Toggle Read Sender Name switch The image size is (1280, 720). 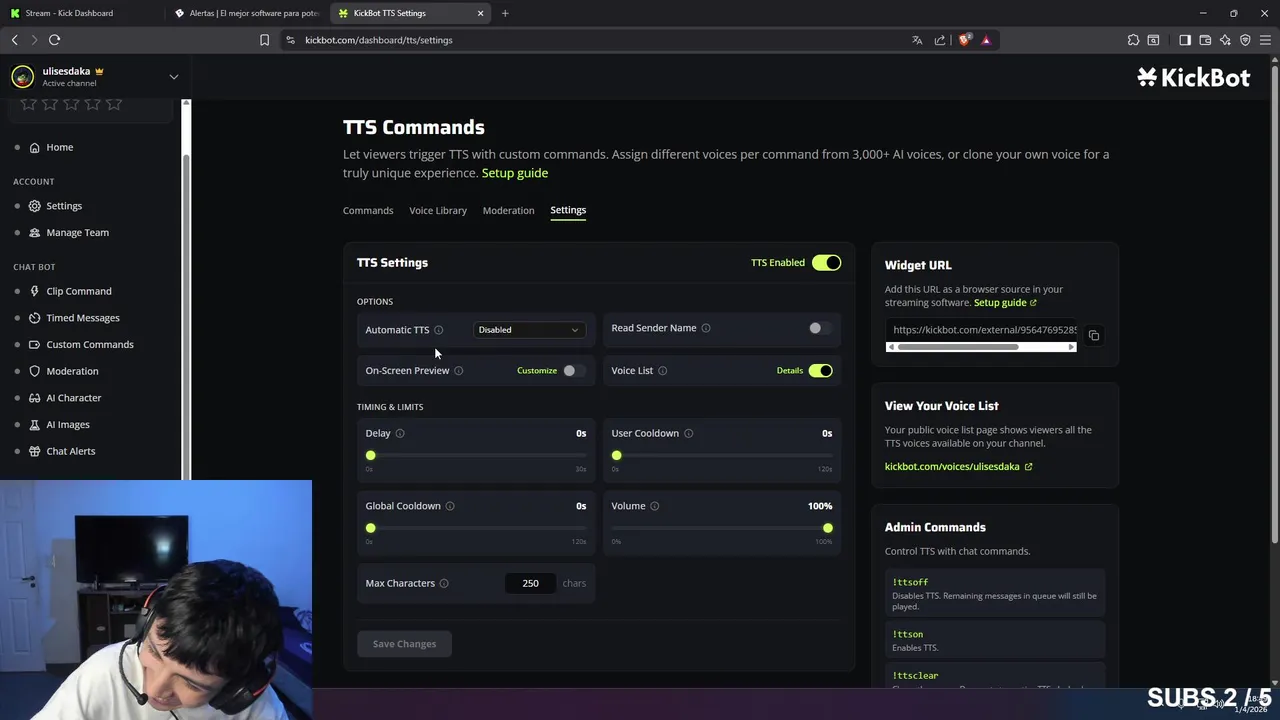819,328
